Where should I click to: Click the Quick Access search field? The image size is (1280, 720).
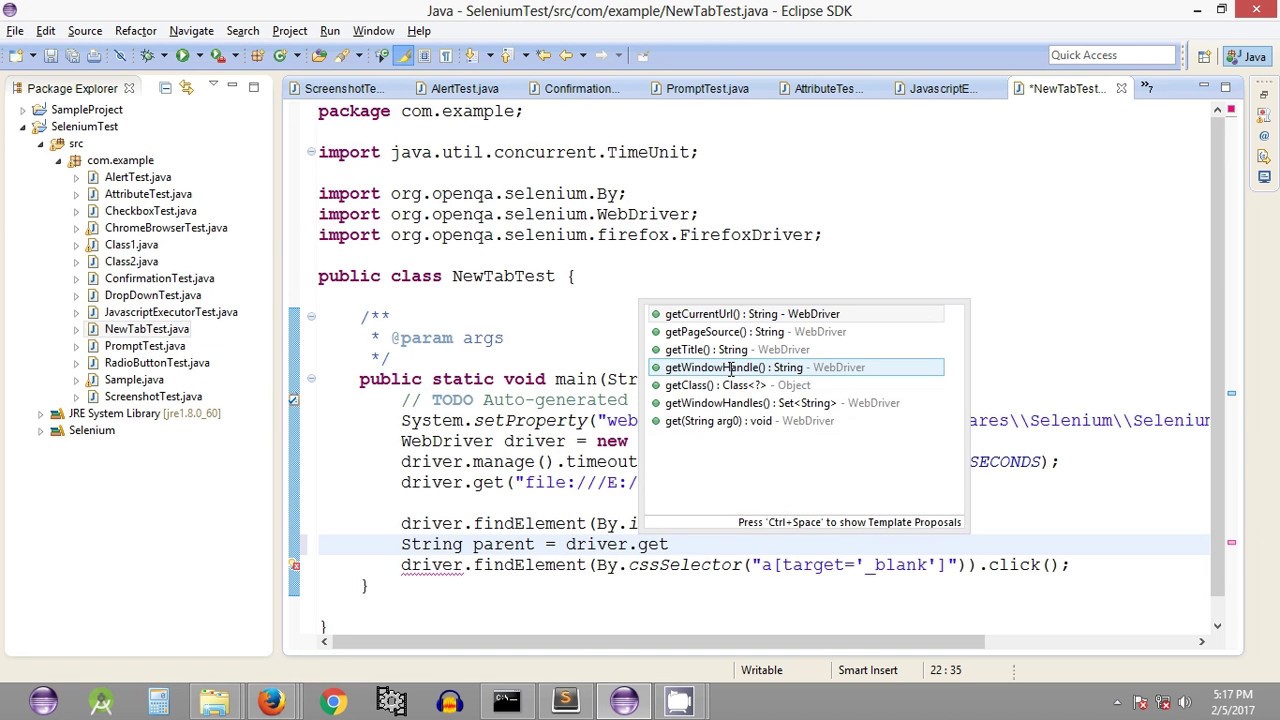(1113, 56)
